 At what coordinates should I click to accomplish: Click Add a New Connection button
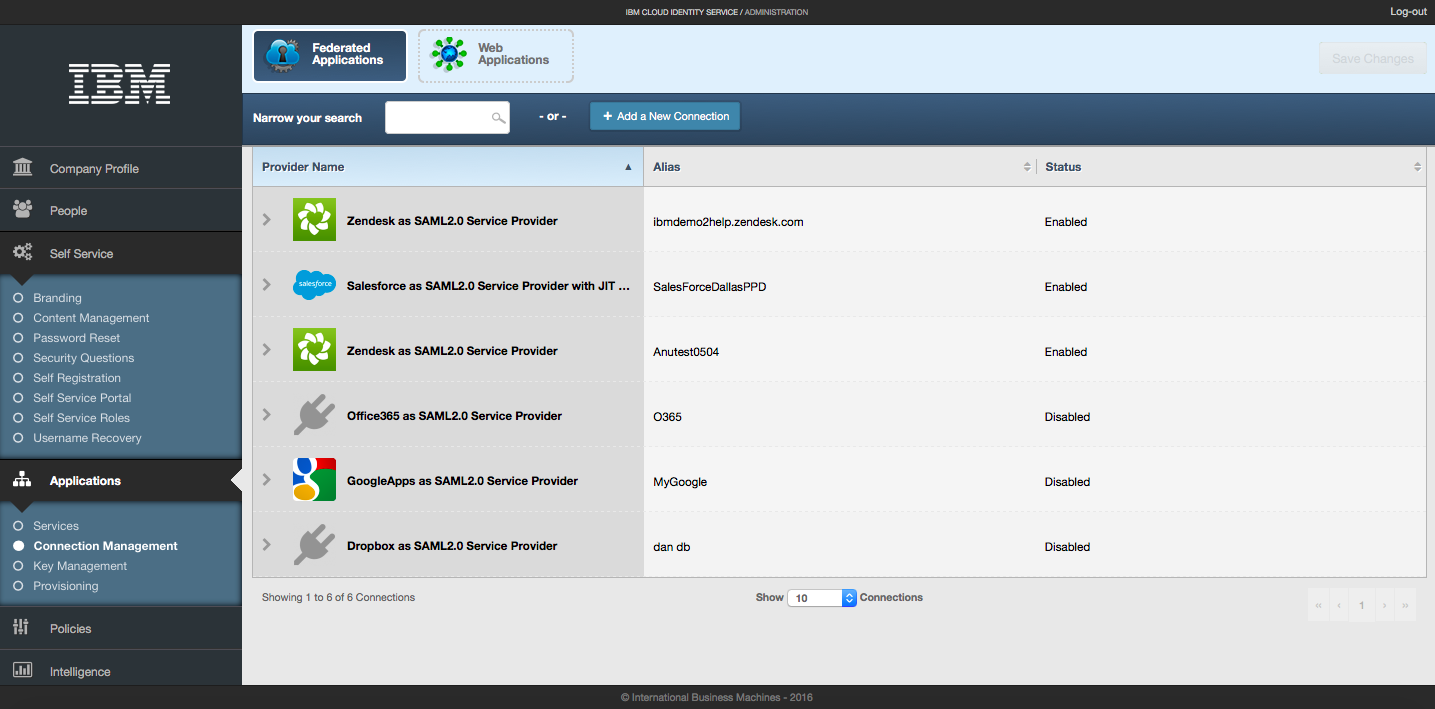click(665, 116)
